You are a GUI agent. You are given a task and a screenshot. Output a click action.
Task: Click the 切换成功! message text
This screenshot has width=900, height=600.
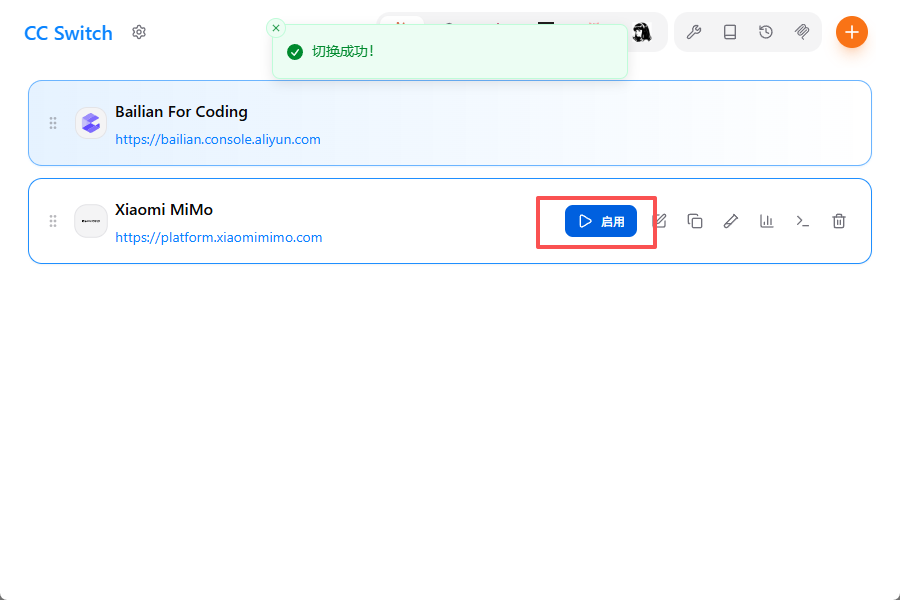(x=343, y=52)
